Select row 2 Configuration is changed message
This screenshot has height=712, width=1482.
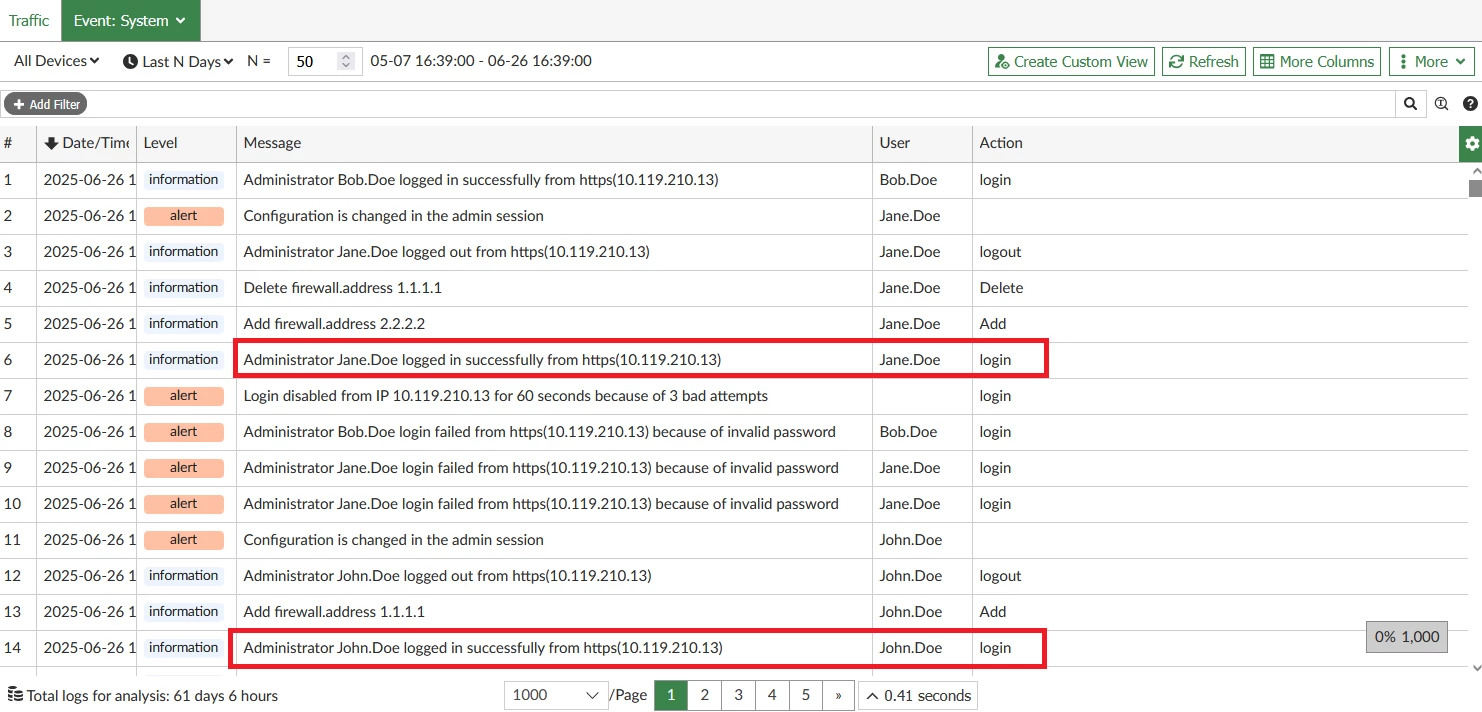394,216
